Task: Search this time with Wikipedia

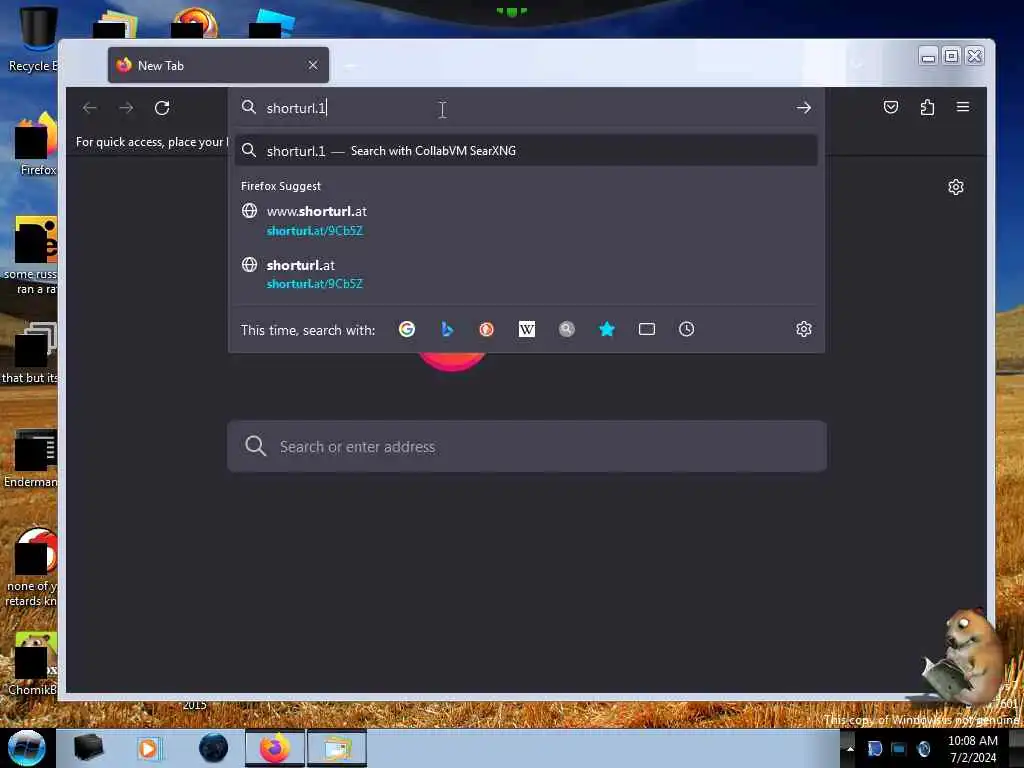Action: click(x=526, y=329)
